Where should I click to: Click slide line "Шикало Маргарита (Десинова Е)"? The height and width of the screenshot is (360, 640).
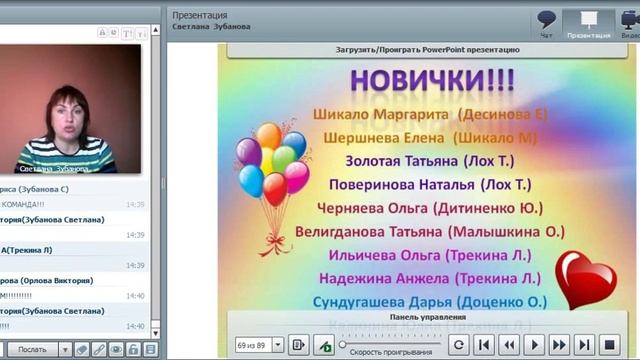pyautogui.click(x=430, y=114)
